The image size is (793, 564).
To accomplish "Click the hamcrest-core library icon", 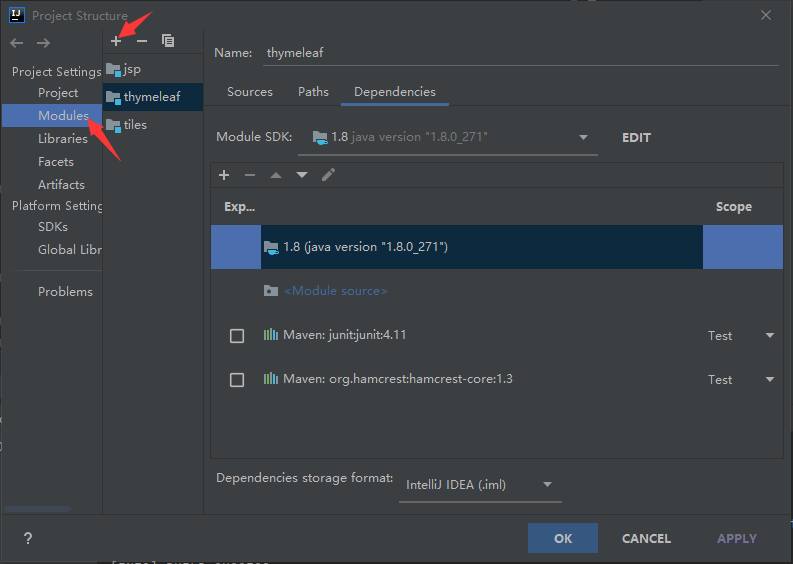I will pos(271,379).
